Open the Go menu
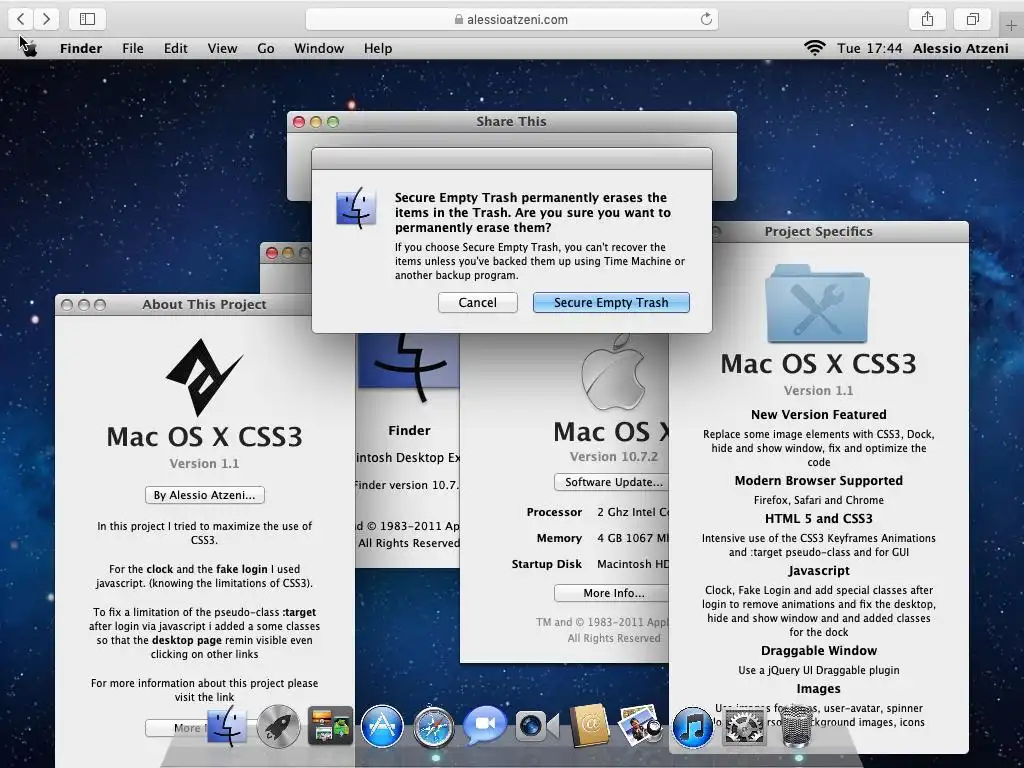The height and width of the screenshot is (768, 1024). (x=266, y=48)
